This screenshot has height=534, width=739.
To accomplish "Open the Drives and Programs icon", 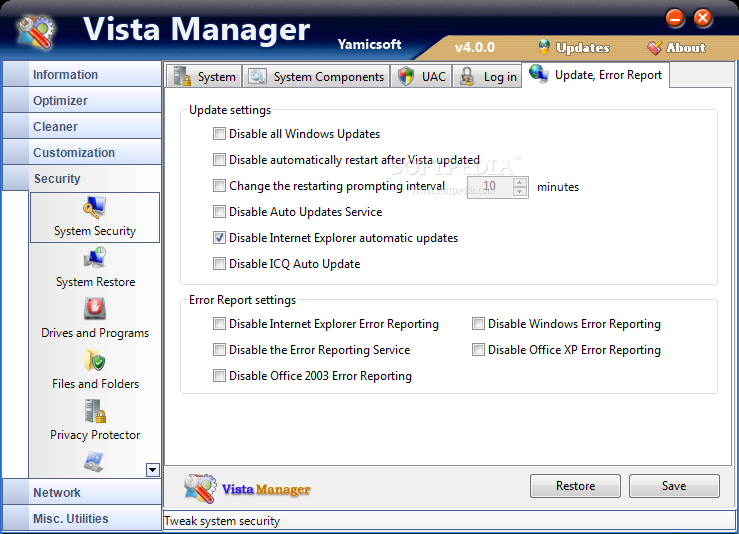I will tap(95, 309).
